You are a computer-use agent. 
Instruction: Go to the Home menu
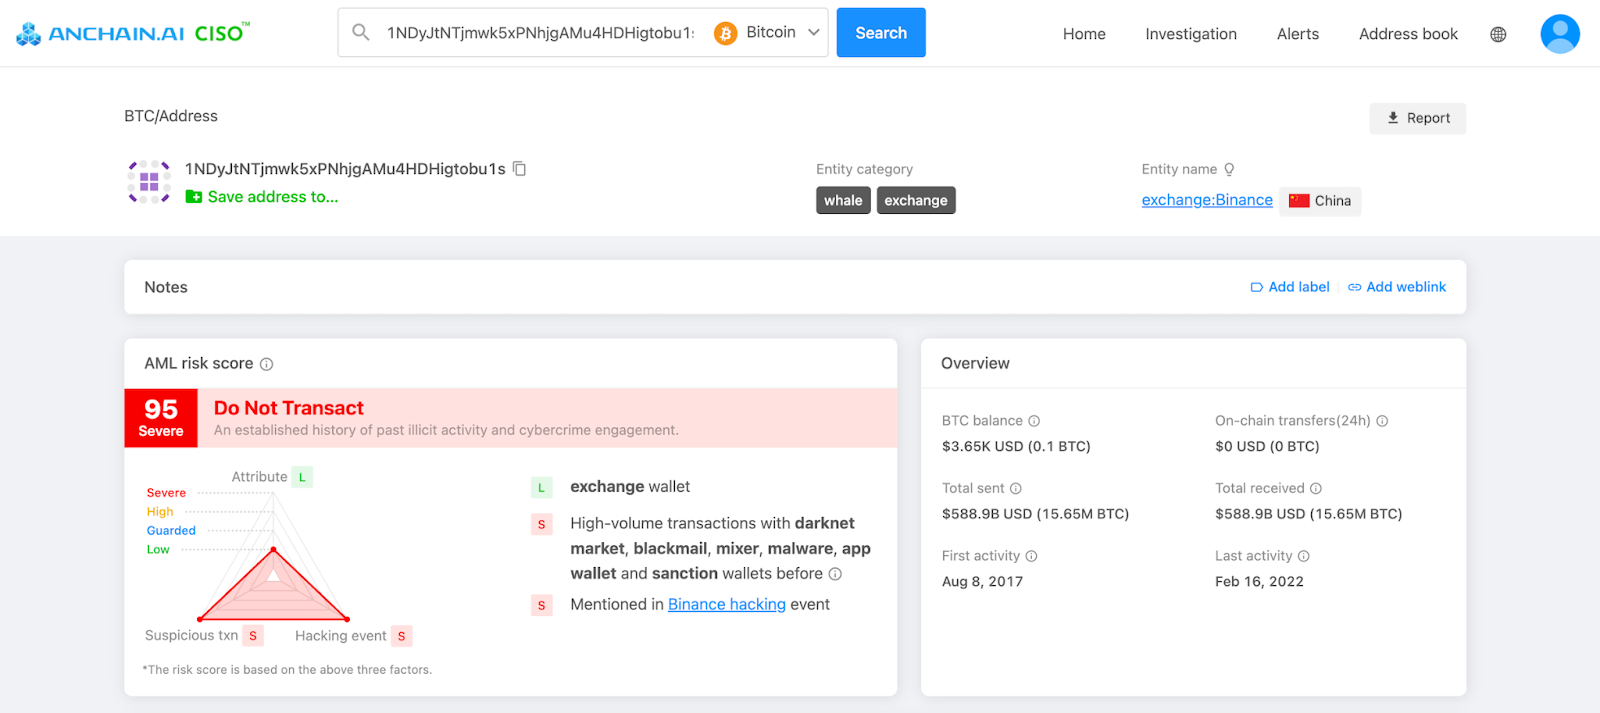(1084, 34)
